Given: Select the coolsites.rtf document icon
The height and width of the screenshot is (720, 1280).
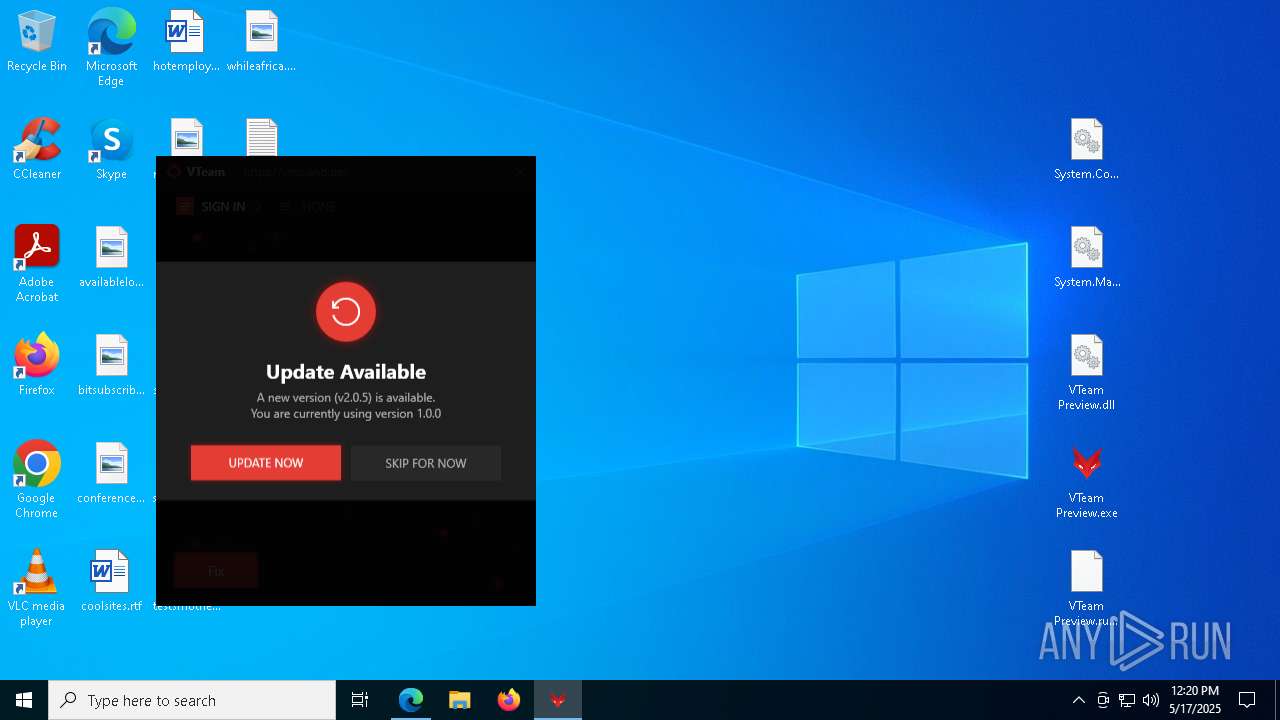Looking at the screenshot, I should [x=111, y=582].
